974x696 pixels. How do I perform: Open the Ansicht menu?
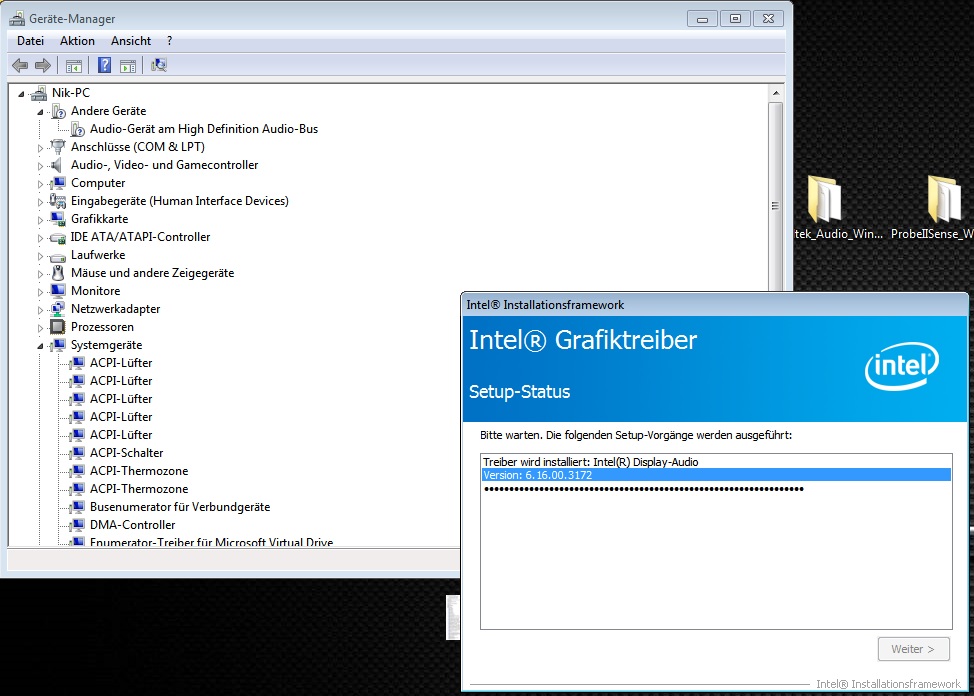click(x=130, y=41)
